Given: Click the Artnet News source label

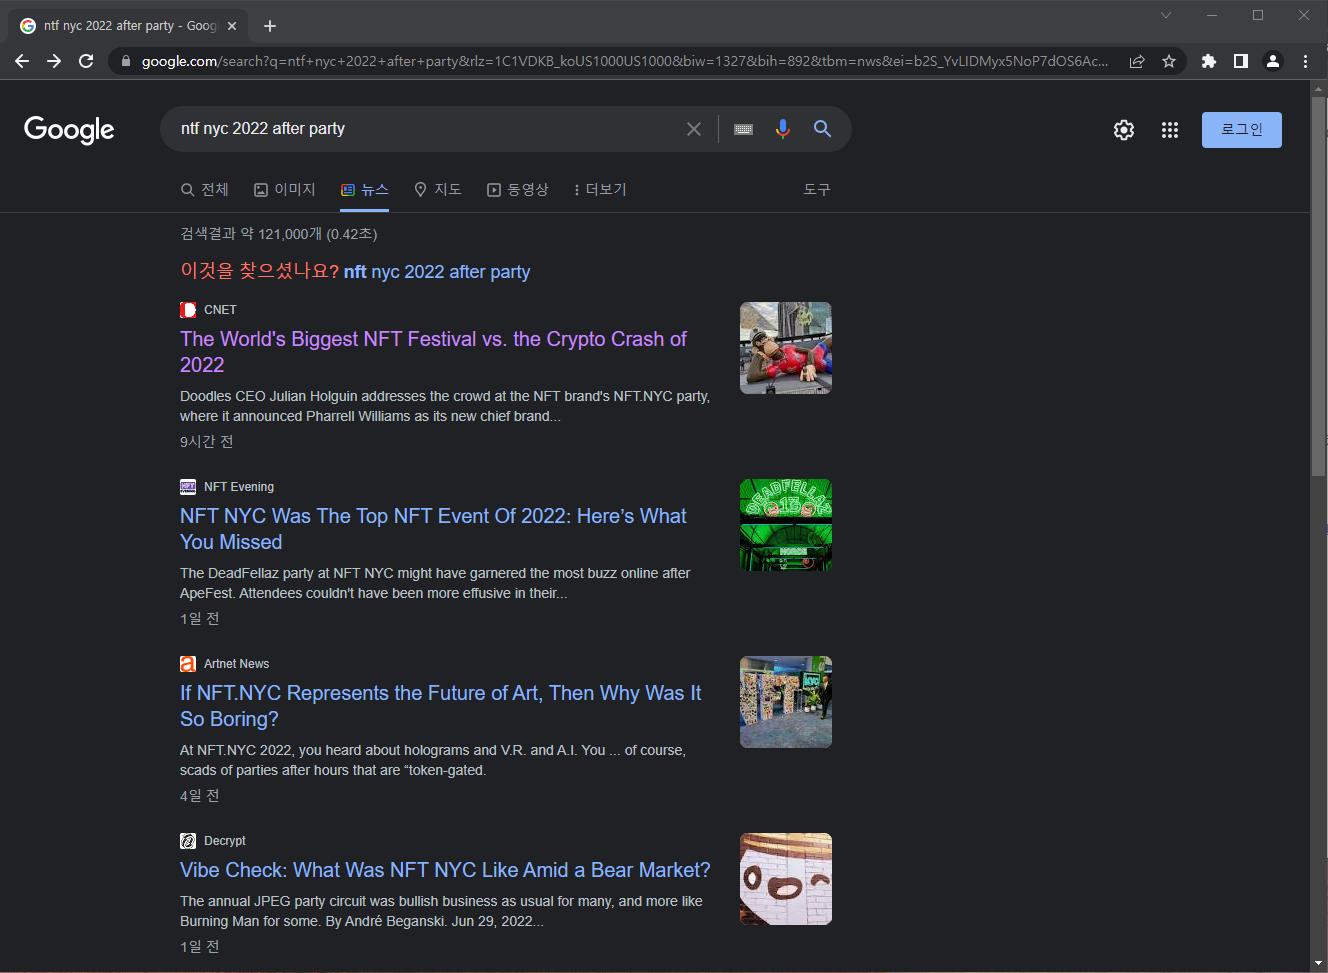Looking at the screenshot, I should pyautogui.click(x=236, y=664).
